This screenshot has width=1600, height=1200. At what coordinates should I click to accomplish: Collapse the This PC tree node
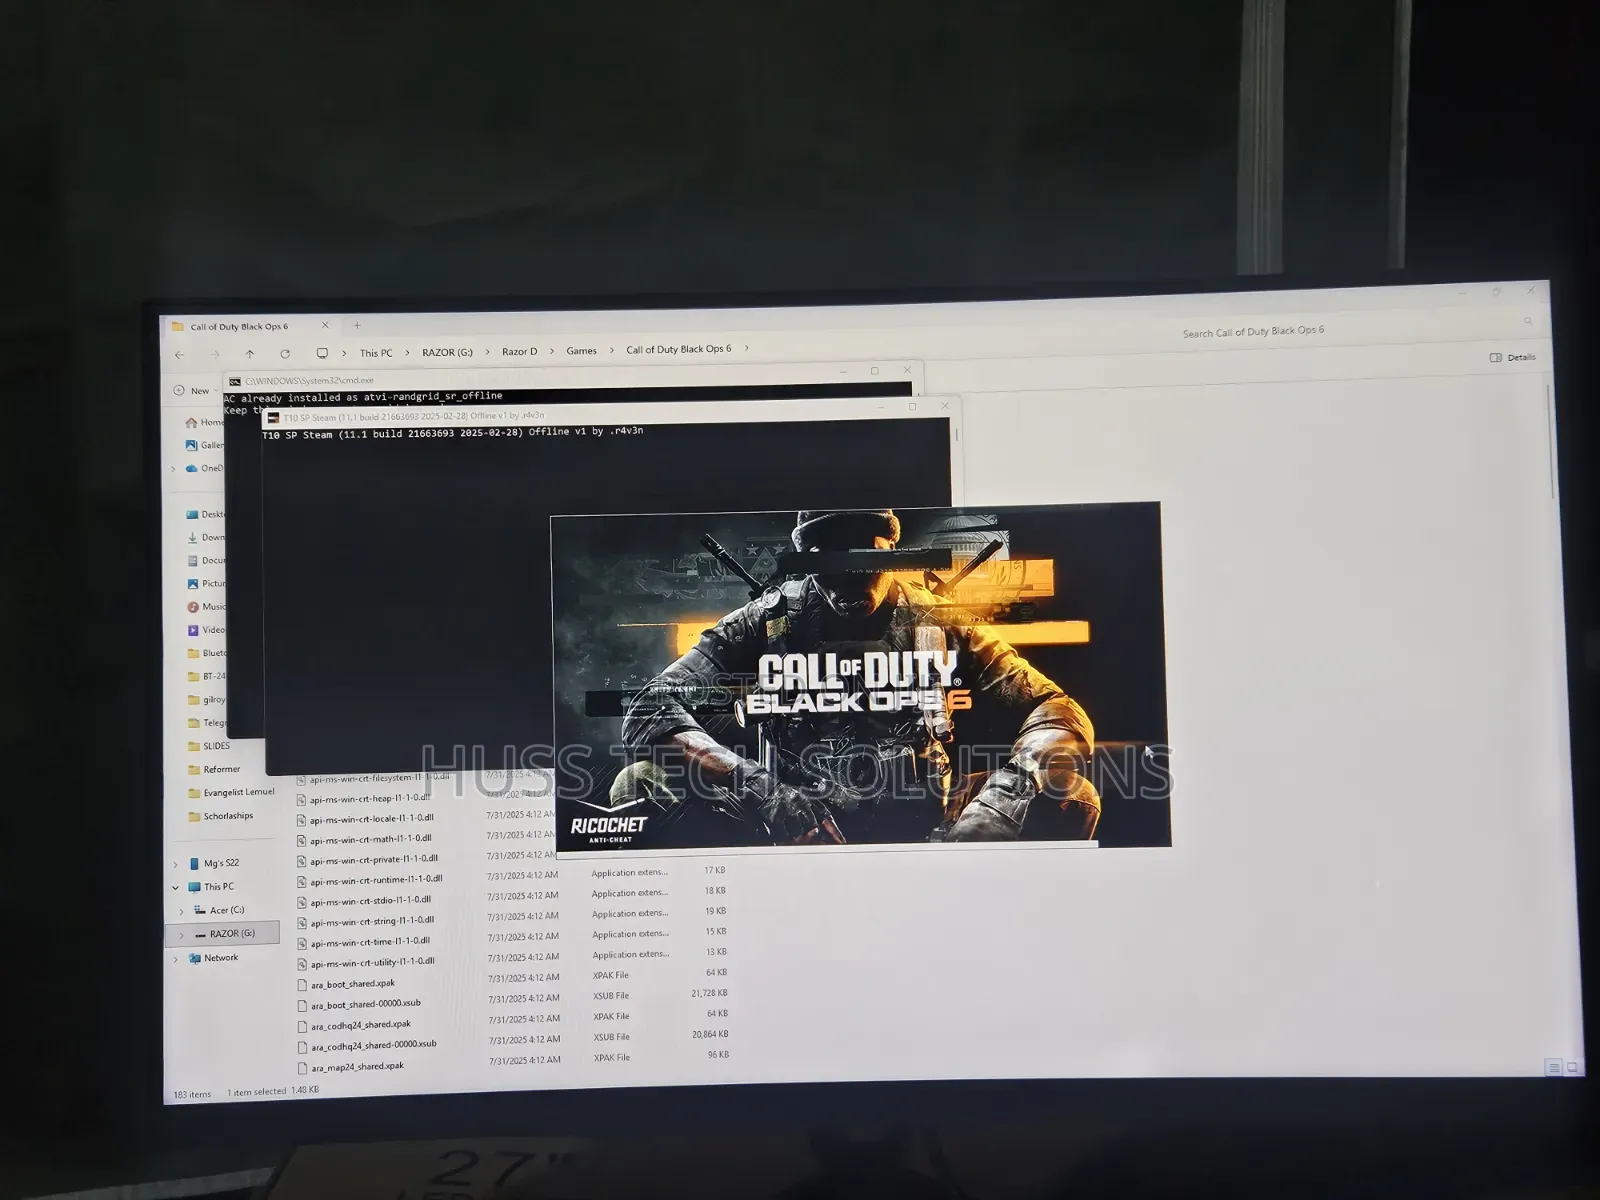pyautogui.click(x=176, y=888)
